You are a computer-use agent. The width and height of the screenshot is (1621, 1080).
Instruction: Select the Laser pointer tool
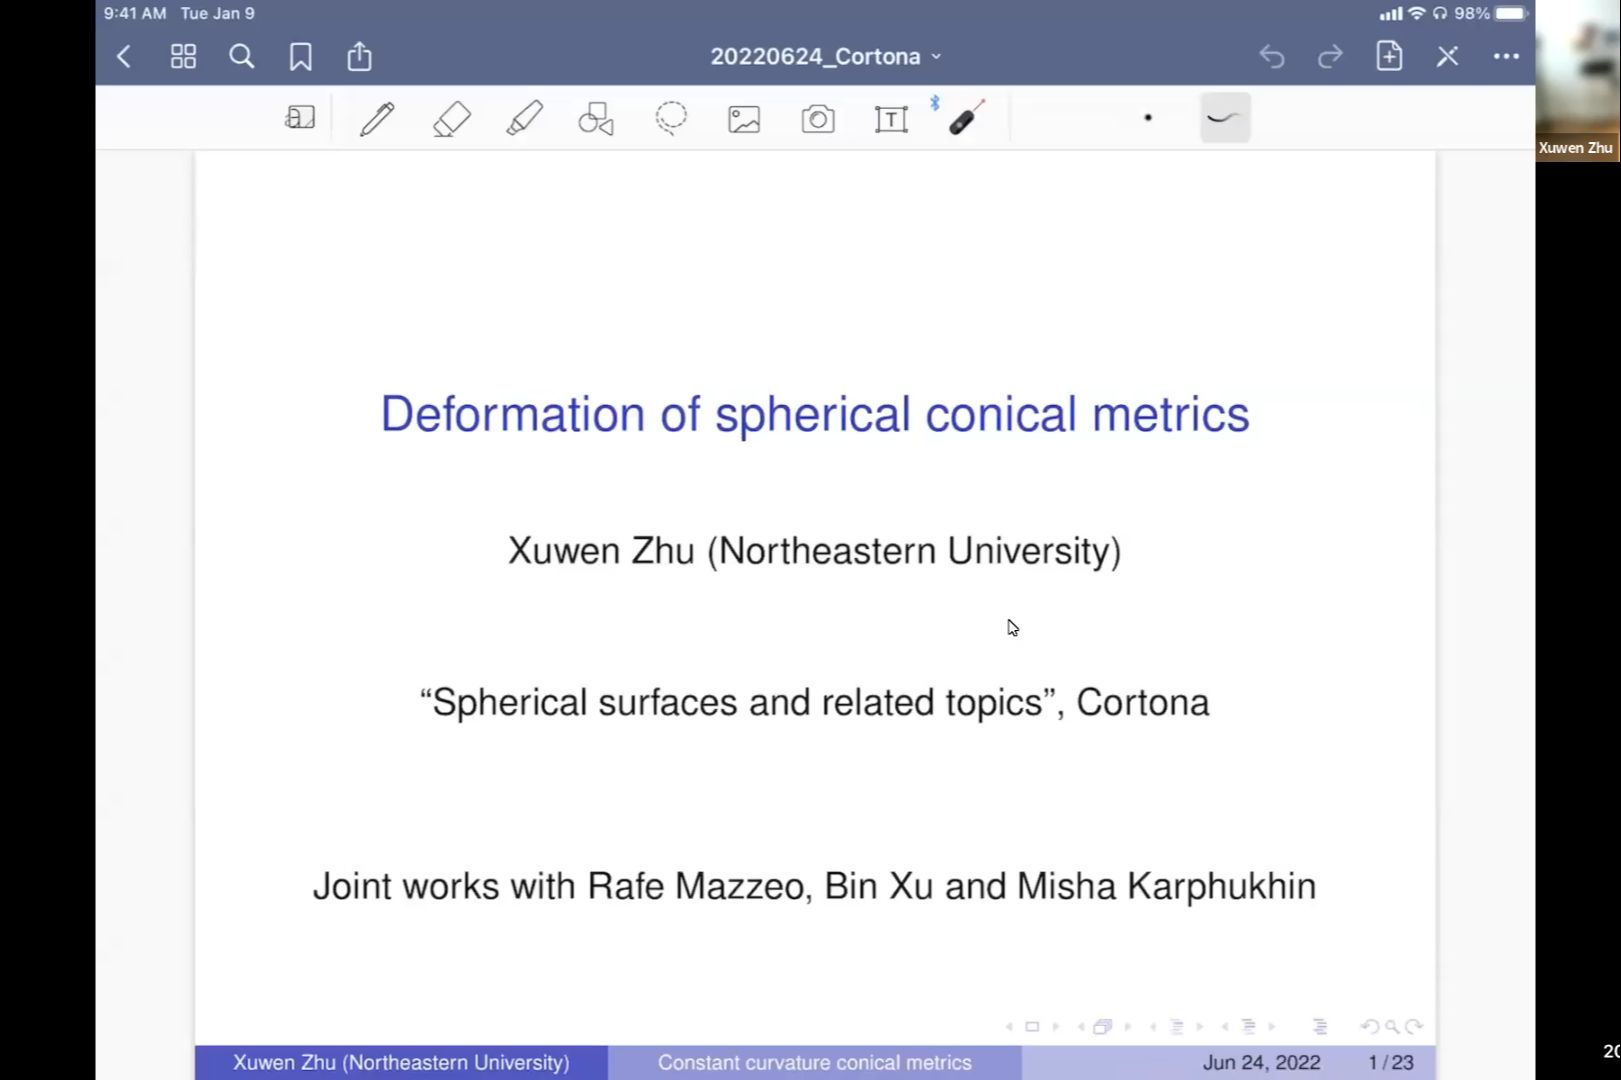click(965, 118)
